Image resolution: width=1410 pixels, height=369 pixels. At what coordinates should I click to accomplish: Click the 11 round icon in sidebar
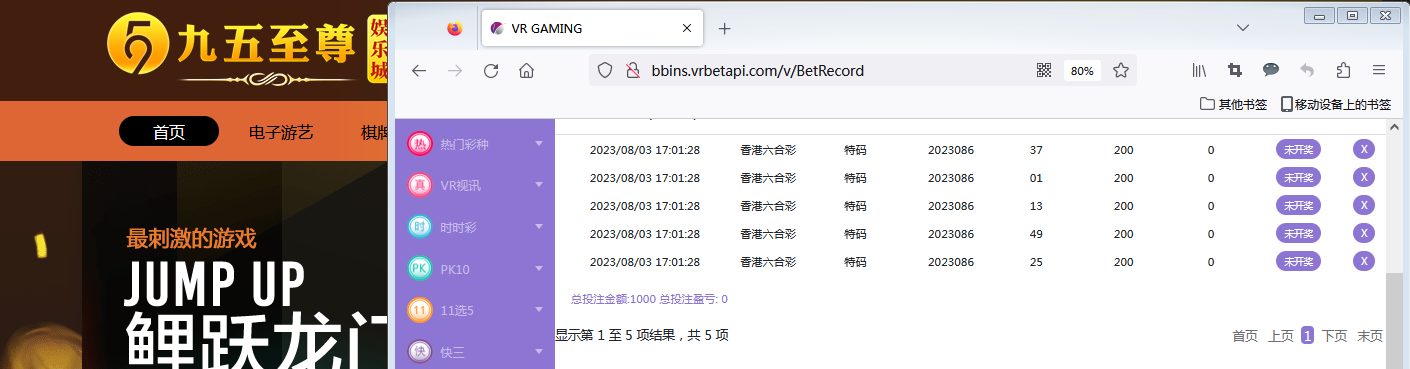(x=420, y=310)
